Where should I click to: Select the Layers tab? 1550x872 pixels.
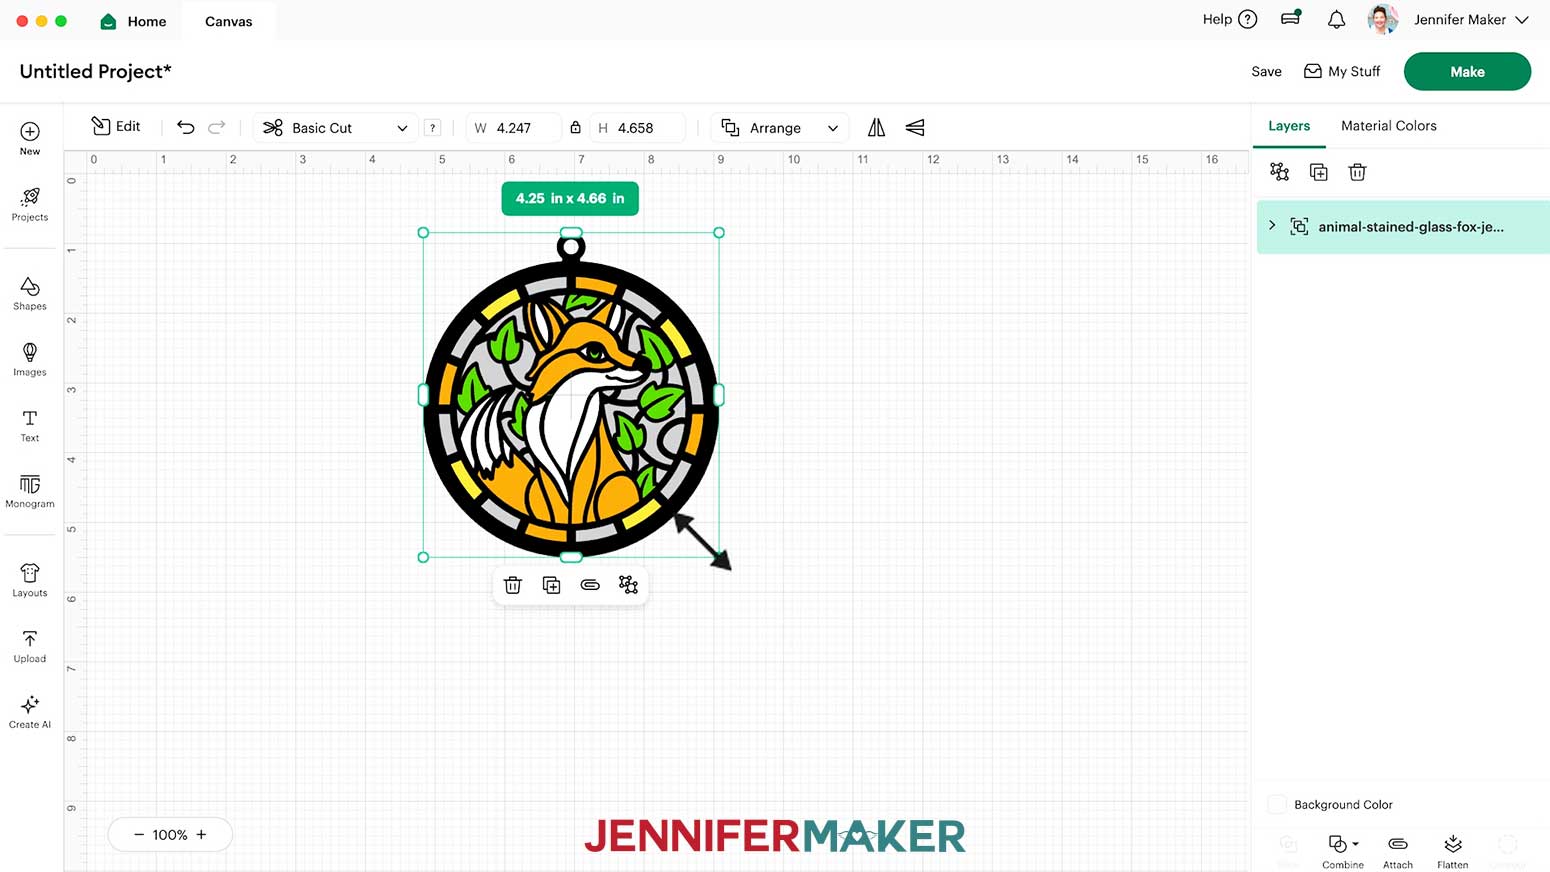tap(1289, 126)
